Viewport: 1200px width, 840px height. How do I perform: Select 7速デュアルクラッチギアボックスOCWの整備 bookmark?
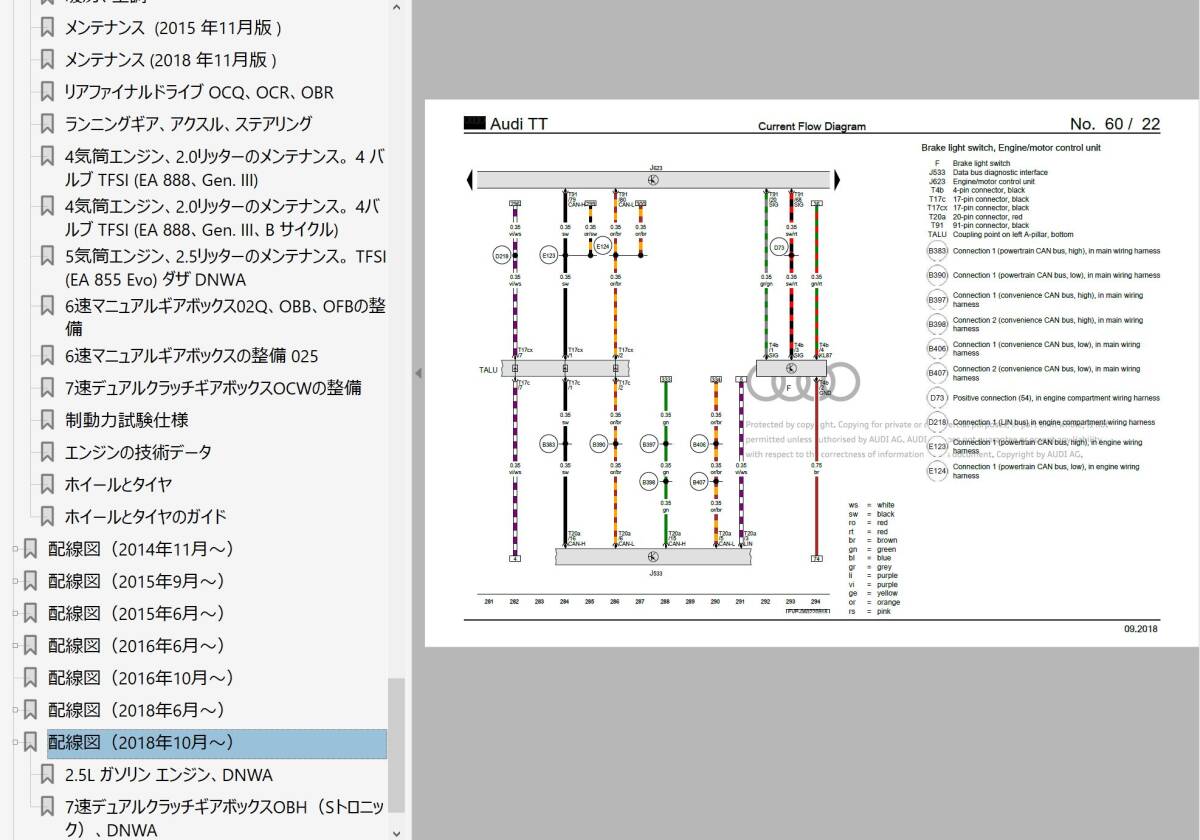pyautogui.click(x=213, y=387)
